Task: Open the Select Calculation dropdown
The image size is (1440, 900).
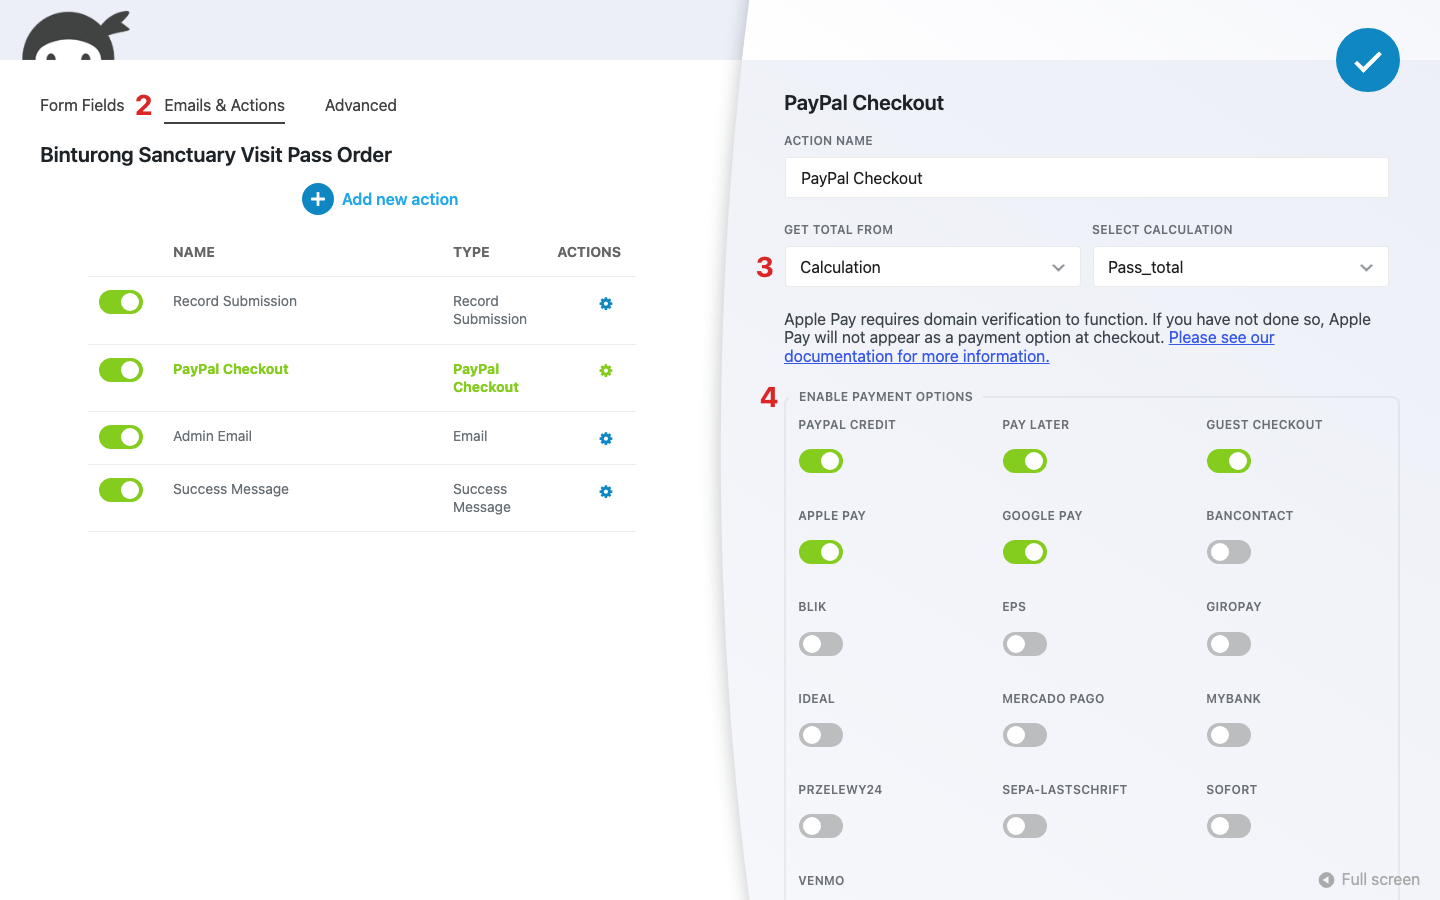Action: tap(1240, 267)
